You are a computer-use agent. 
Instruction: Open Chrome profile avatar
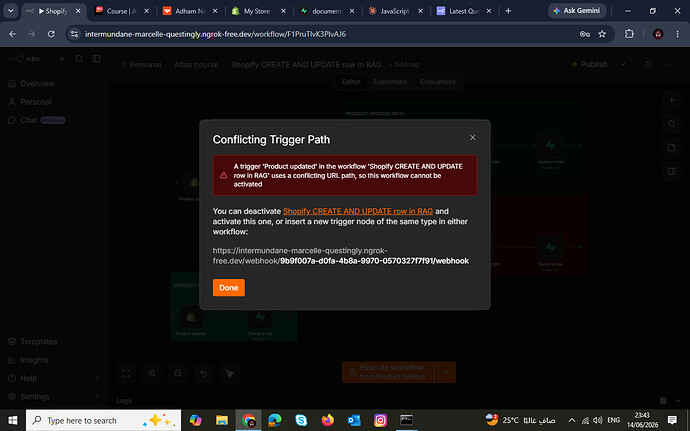[658, 34]
